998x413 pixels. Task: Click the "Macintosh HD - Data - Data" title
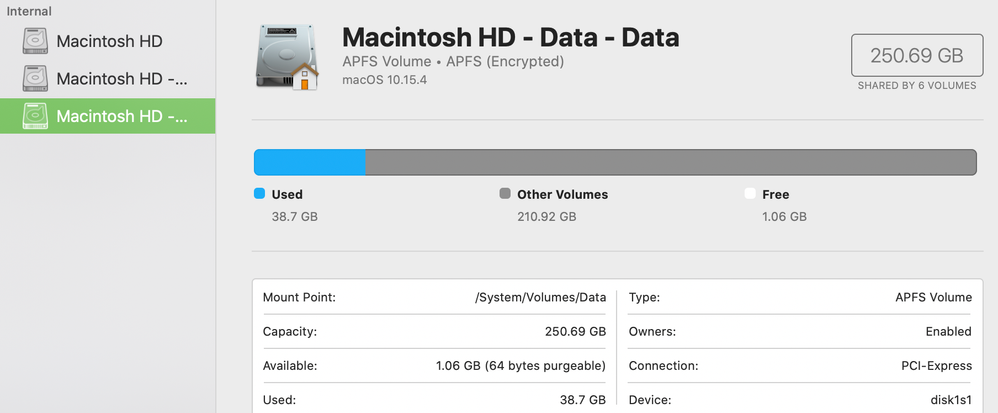coord(510,38)
